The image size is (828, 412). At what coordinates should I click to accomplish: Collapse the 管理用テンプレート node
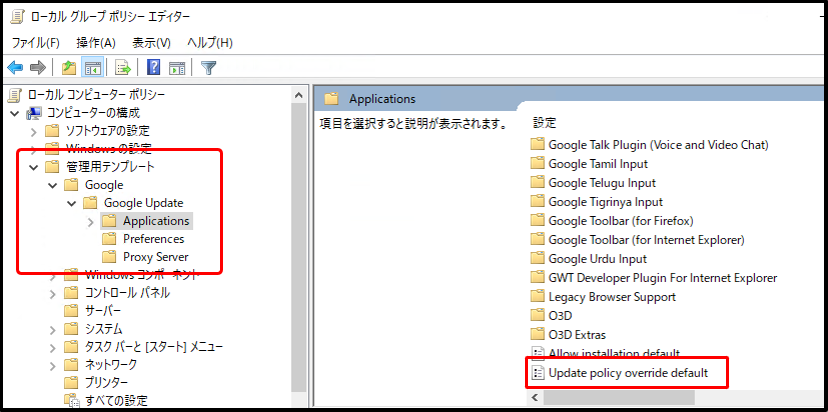34,167
